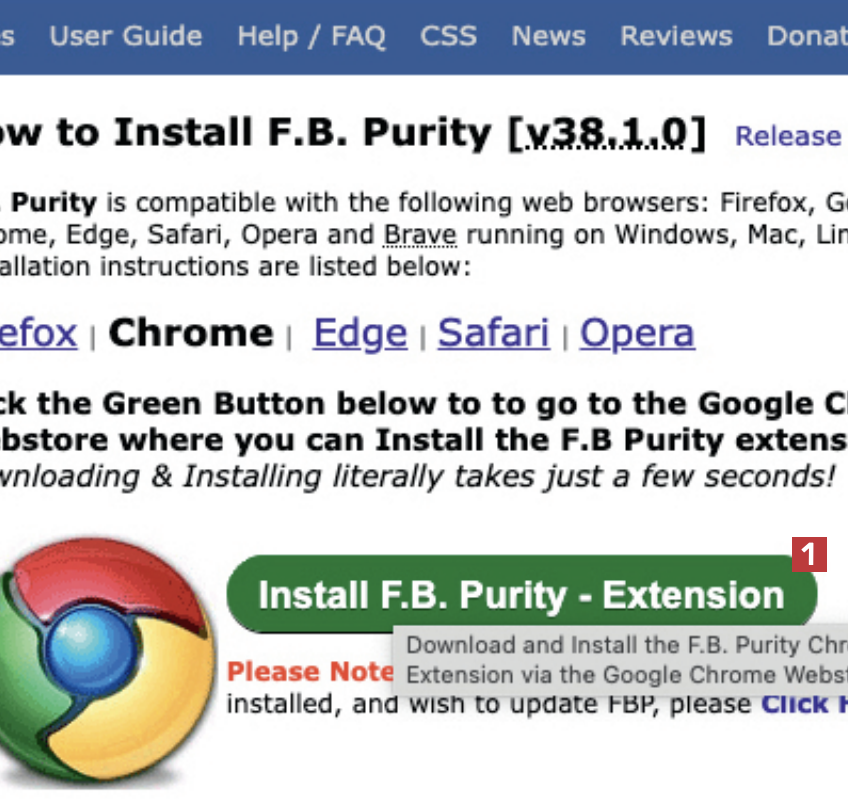Open the User Guide nav item
The width and height of the screenshot is (848, 800).
pos(126,37)
